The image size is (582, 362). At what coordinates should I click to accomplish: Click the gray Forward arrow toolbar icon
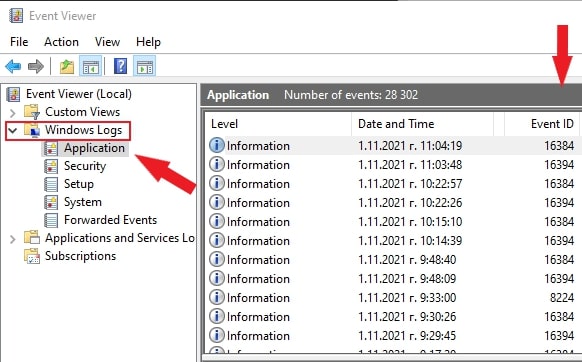click(36, 67)
